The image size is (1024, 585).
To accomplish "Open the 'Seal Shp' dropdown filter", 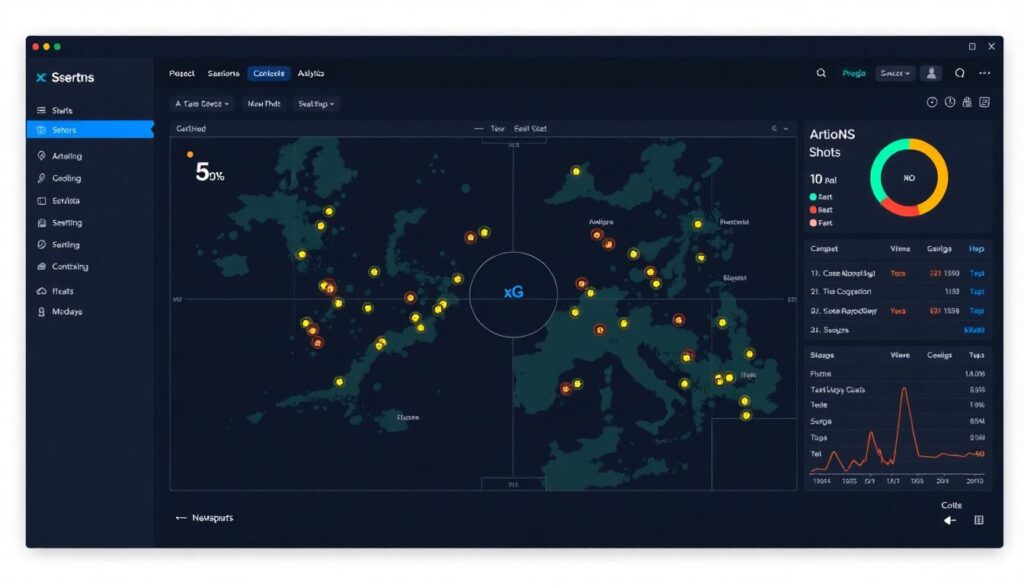I will [316, 103].
